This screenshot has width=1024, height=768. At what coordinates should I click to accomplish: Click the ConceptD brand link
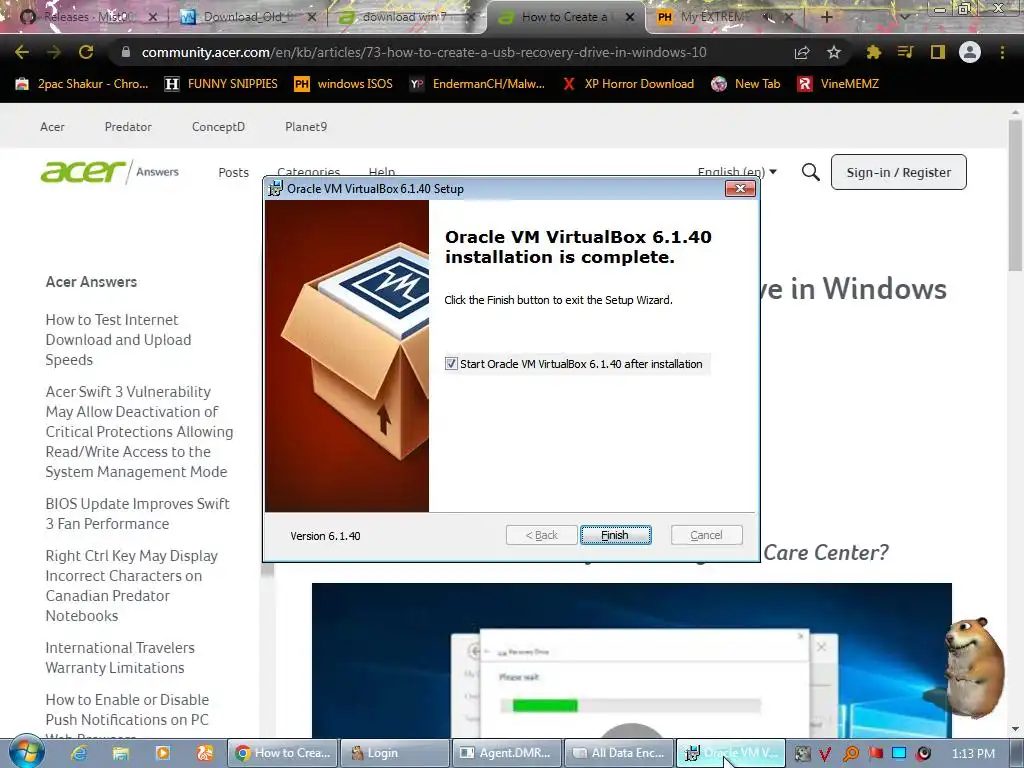tap(218, 127)
